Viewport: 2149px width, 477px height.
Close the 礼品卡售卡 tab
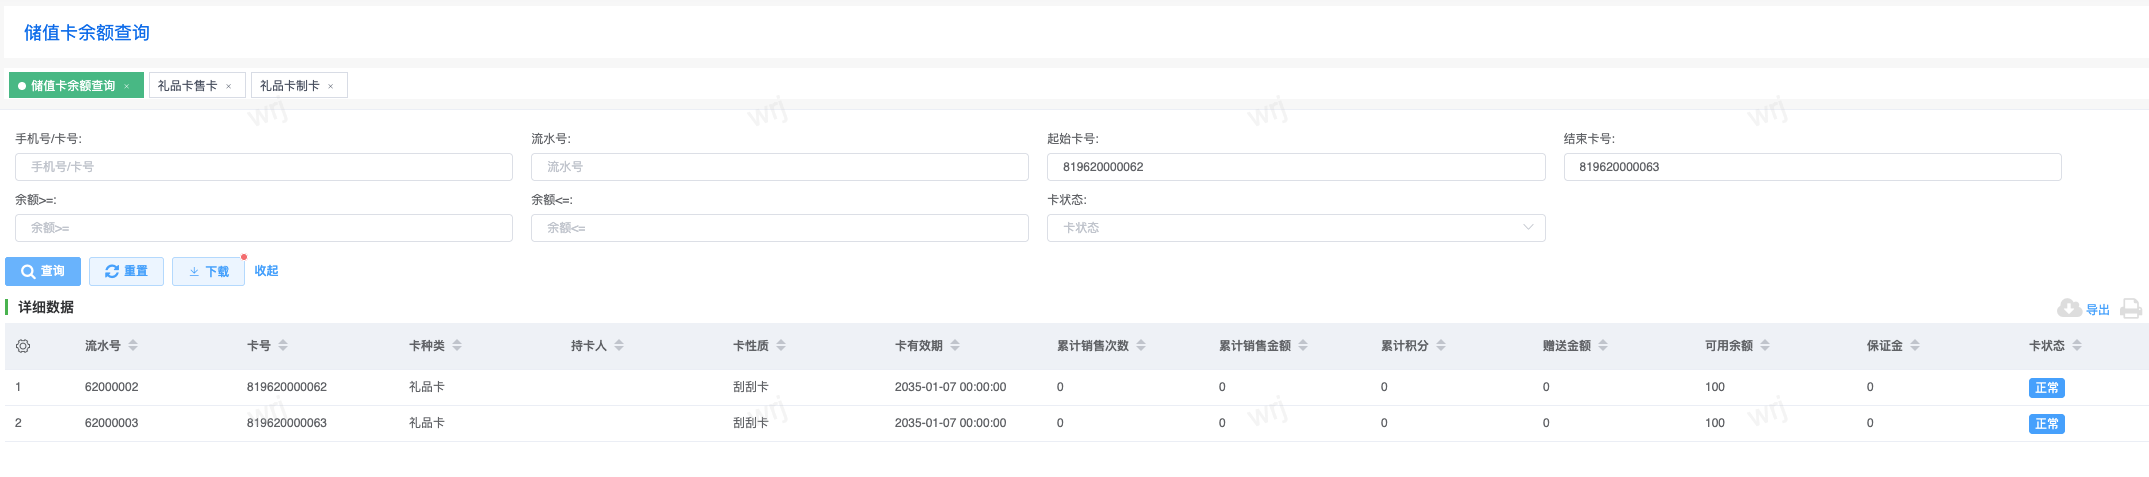pyautogui.click(x=229, y=87)
